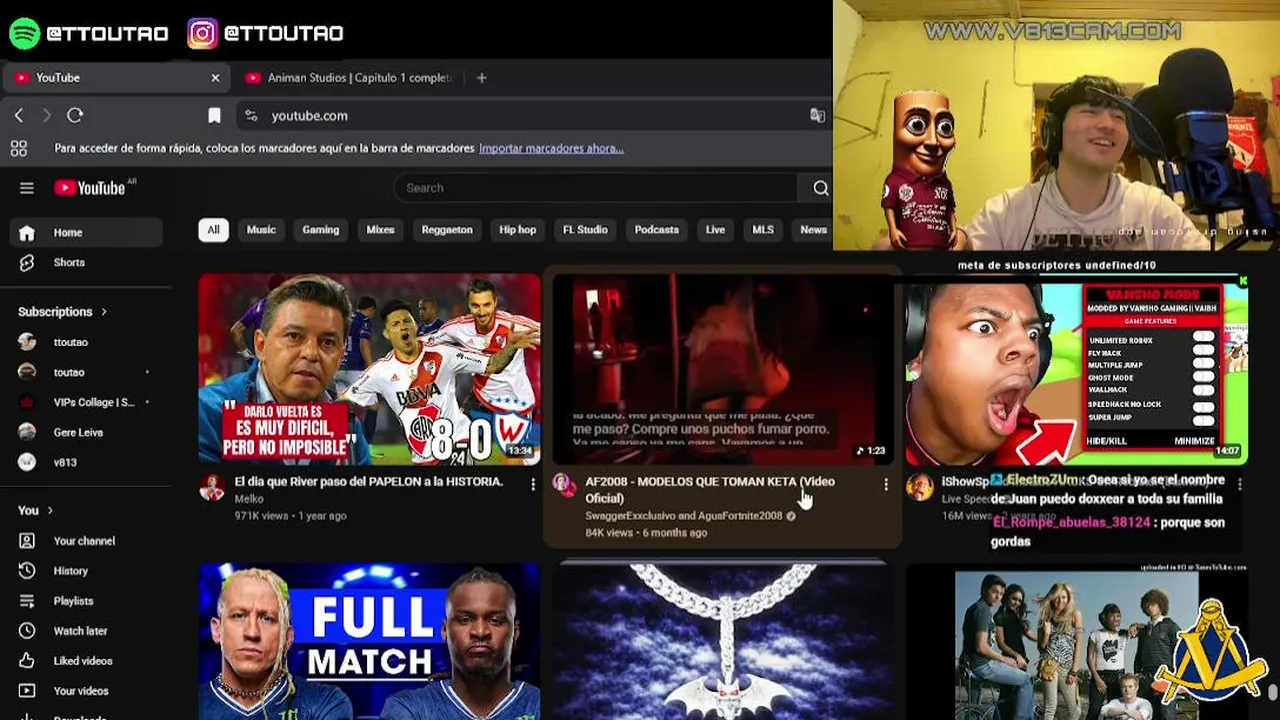Open Watch later in the sidebar
Image resolution: width=1280 pixels, height=720 pixels.
tap(86, 631)
